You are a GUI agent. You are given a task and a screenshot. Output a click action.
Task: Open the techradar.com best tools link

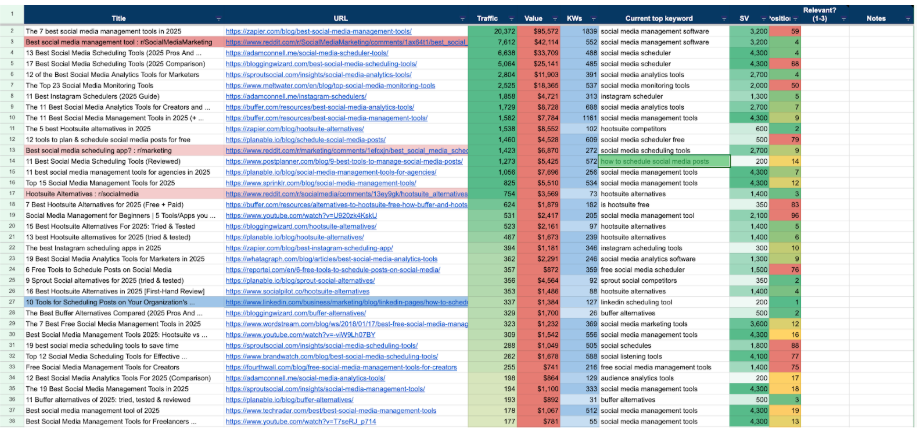330,411
